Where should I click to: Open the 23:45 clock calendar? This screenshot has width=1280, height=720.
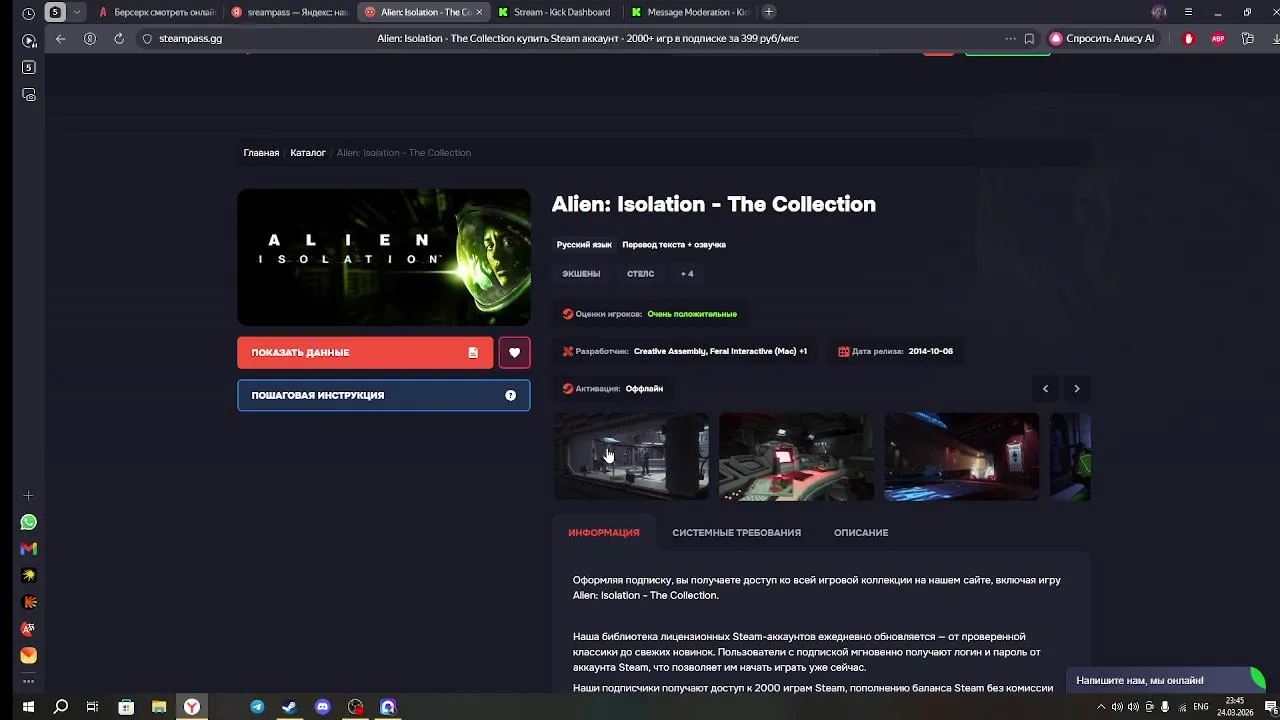1235,707
